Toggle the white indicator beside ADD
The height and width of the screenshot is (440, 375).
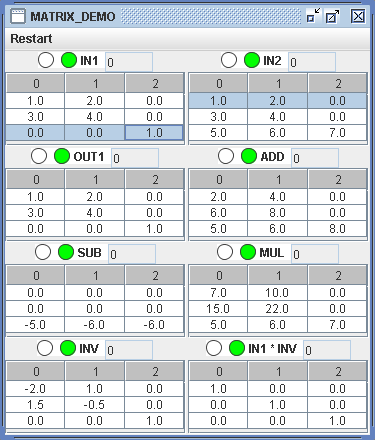pos(226,156)
